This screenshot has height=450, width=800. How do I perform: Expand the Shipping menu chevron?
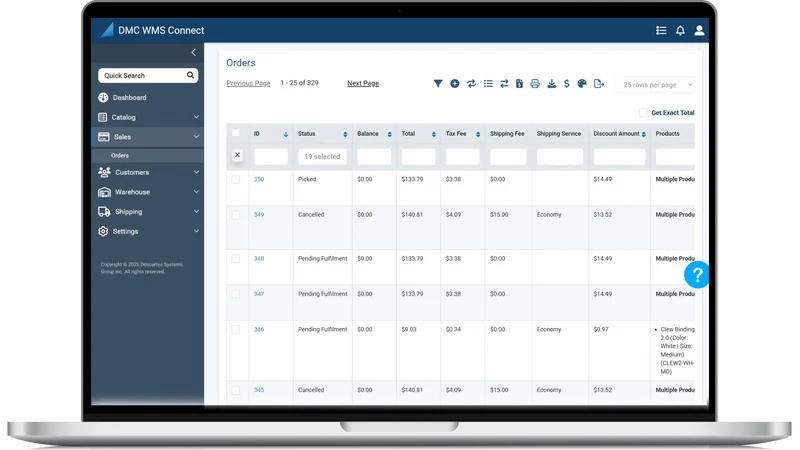[x=196, y=211]
